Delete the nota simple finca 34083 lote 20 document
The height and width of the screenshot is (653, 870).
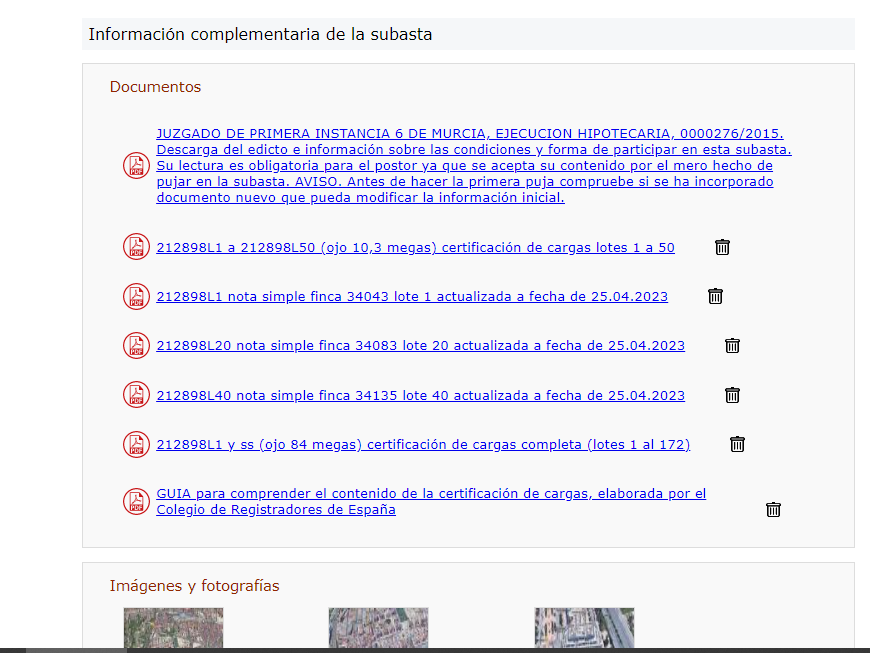click(732, 346)
